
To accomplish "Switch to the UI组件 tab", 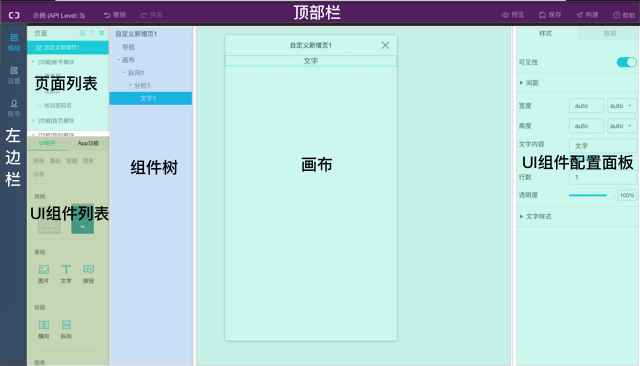I will (47, 143).
